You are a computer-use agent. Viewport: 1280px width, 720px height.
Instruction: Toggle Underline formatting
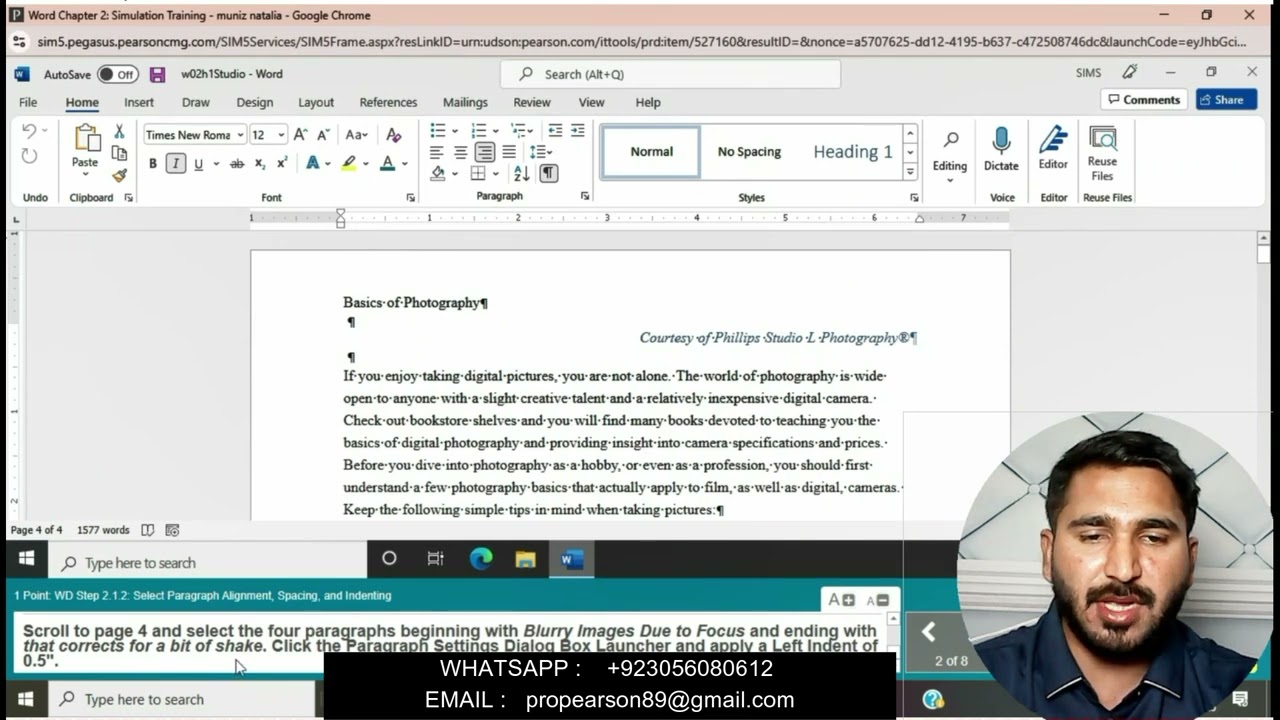[x=198, y=164]
